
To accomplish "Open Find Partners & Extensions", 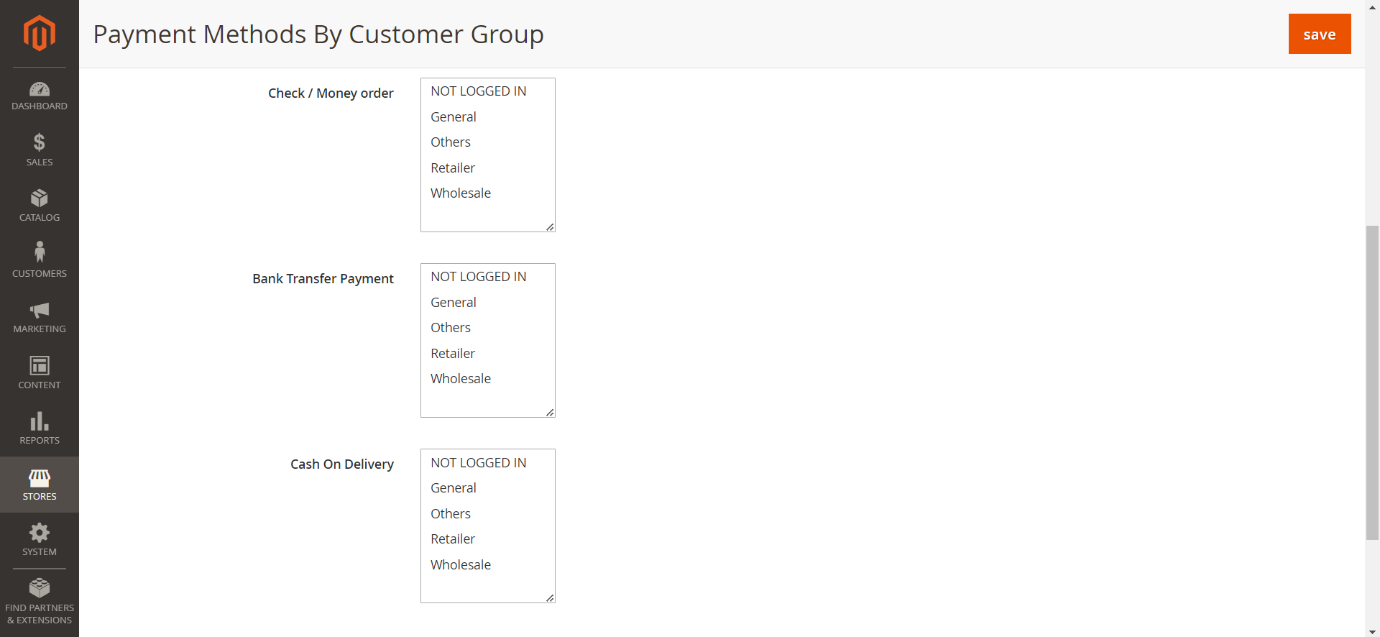I will (x=39, y=600).
